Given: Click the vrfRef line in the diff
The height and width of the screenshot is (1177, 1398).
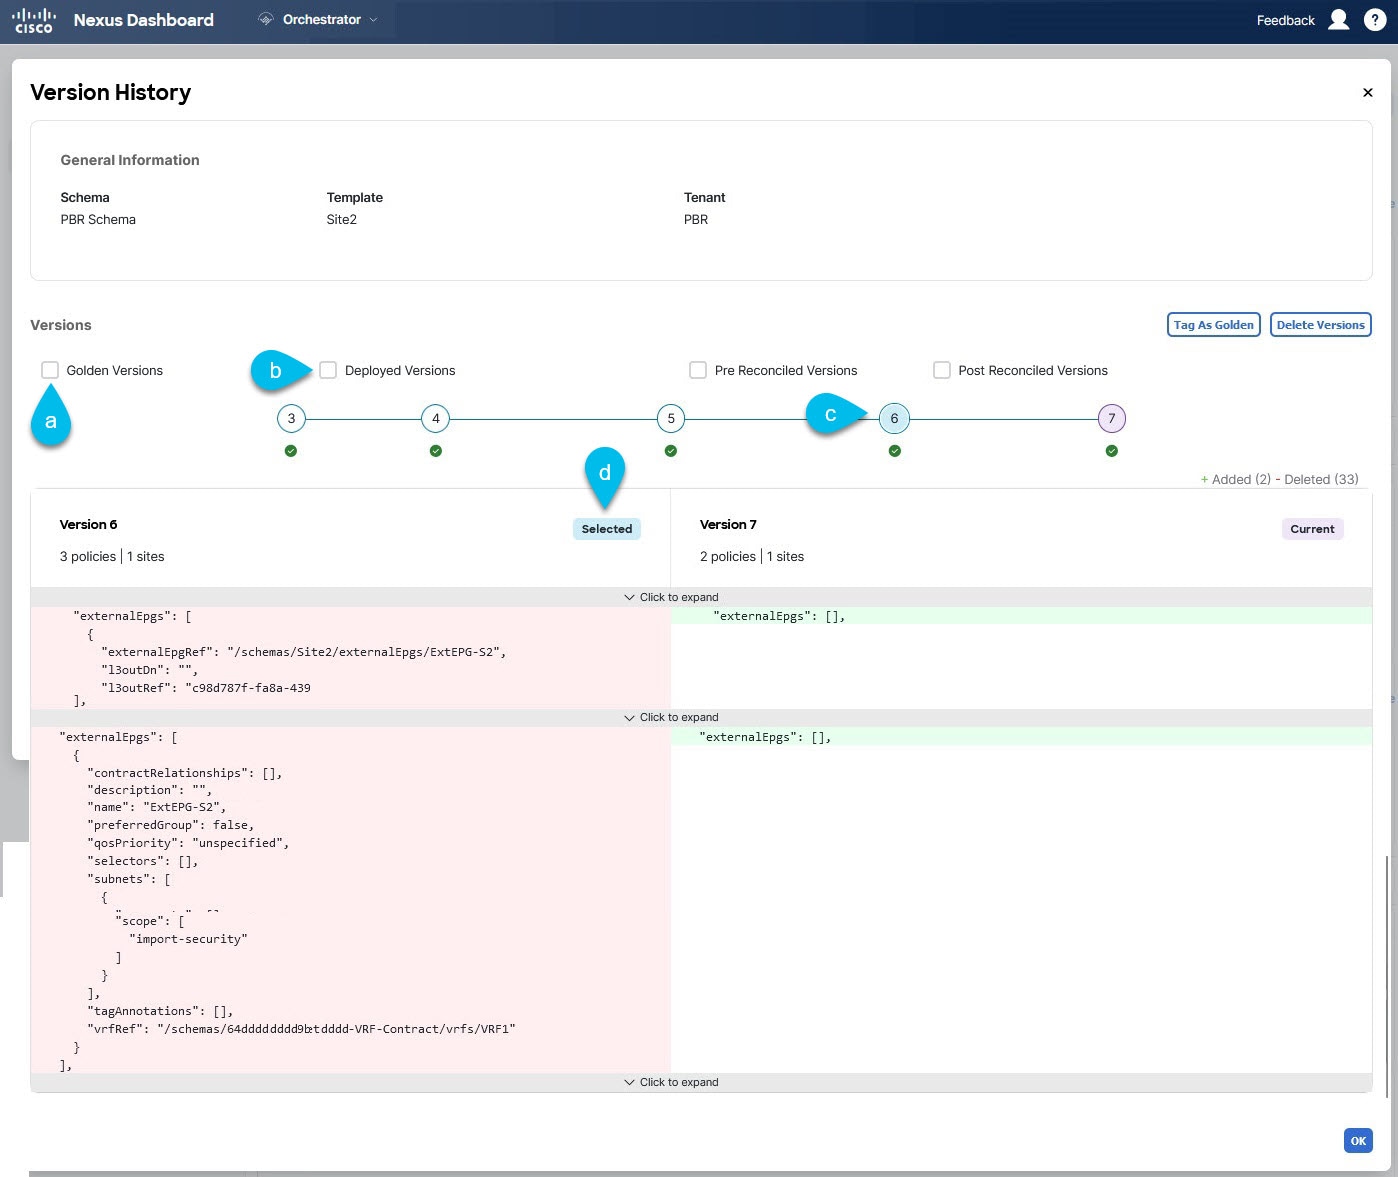Looking at the screenshot, I should click(x=301, y=1029).
